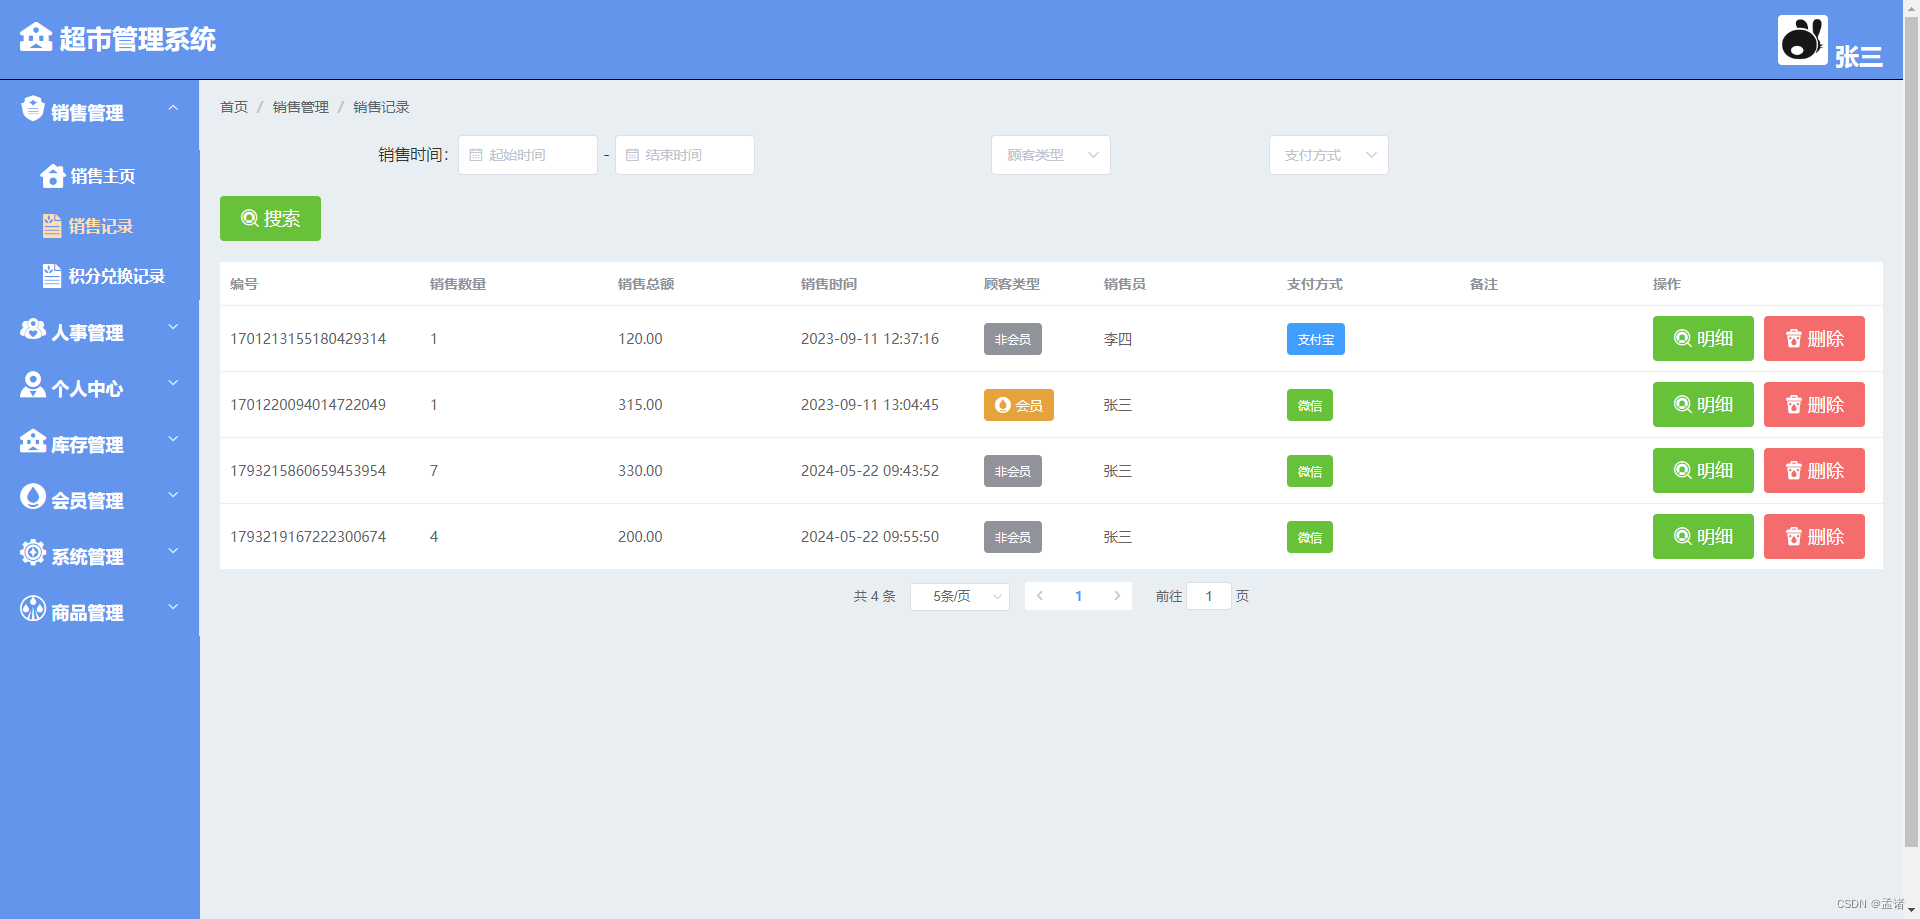Click 删除 for the 315.00 sale
1920x919 pixels.
click(1814, 404)
